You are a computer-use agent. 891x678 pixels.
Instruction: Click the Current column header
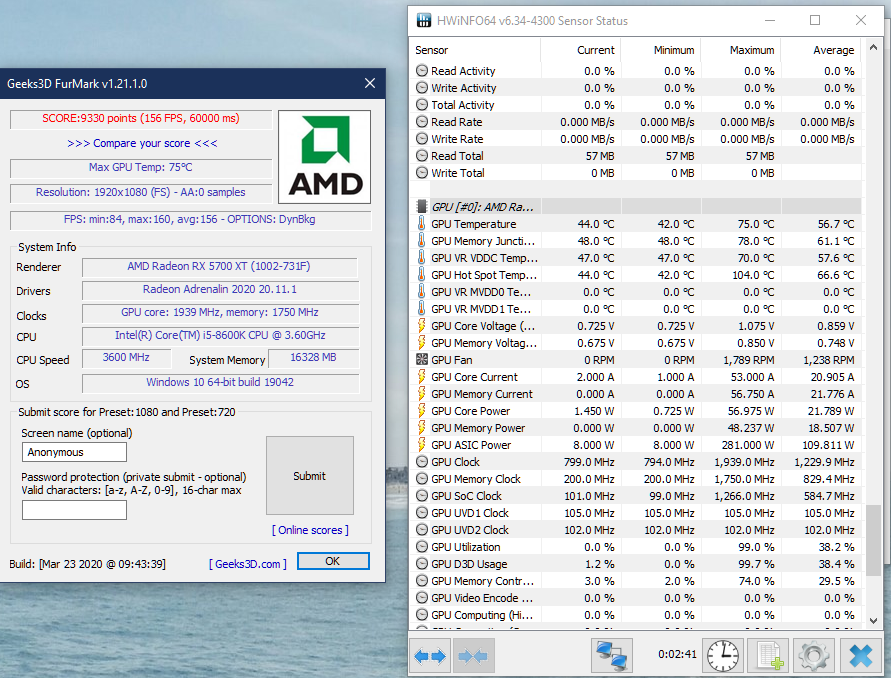[580, 50]
